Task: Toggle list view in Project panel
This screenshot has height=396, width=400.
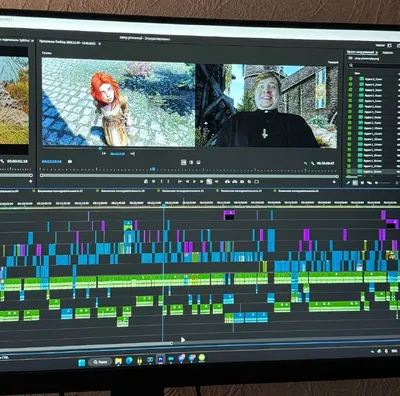Action: [x=355, y=183]
